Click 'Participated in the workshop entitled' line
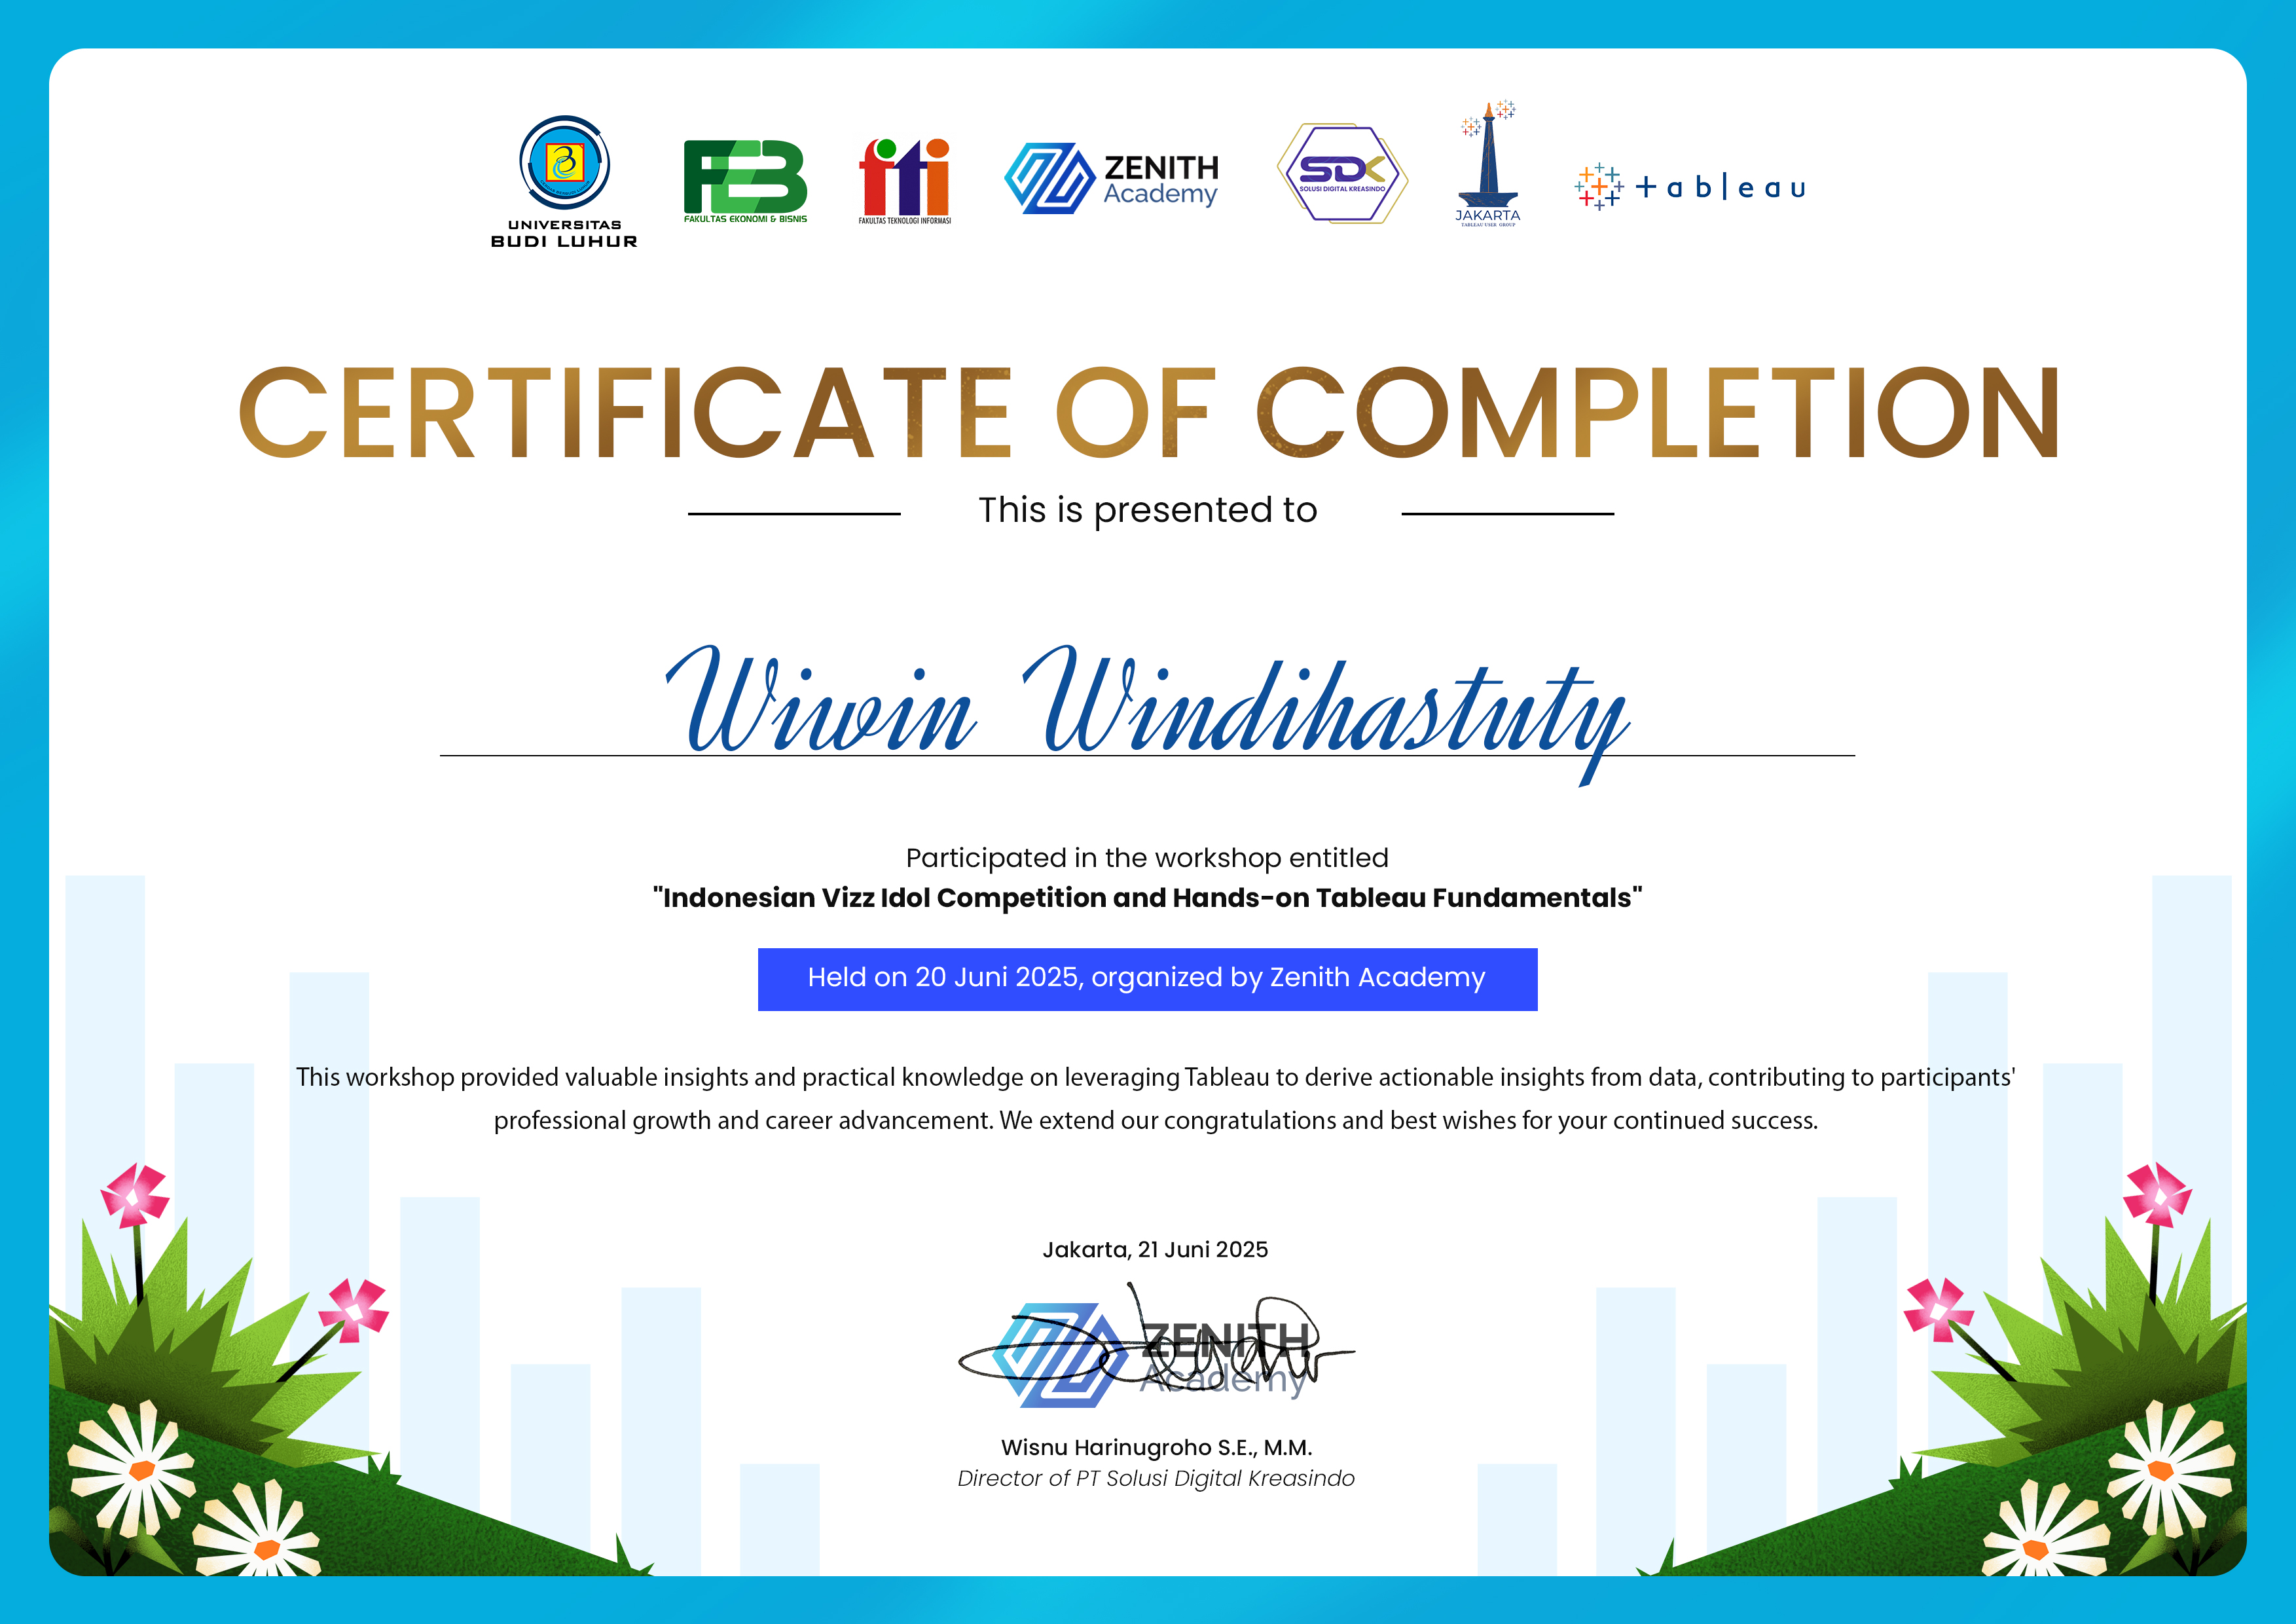This screenshot has width=2296, height=1624. point(1147,858)
